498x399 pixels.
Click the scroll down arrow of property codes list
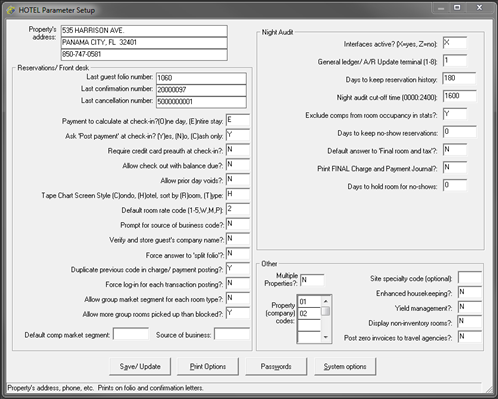point(326,337)
